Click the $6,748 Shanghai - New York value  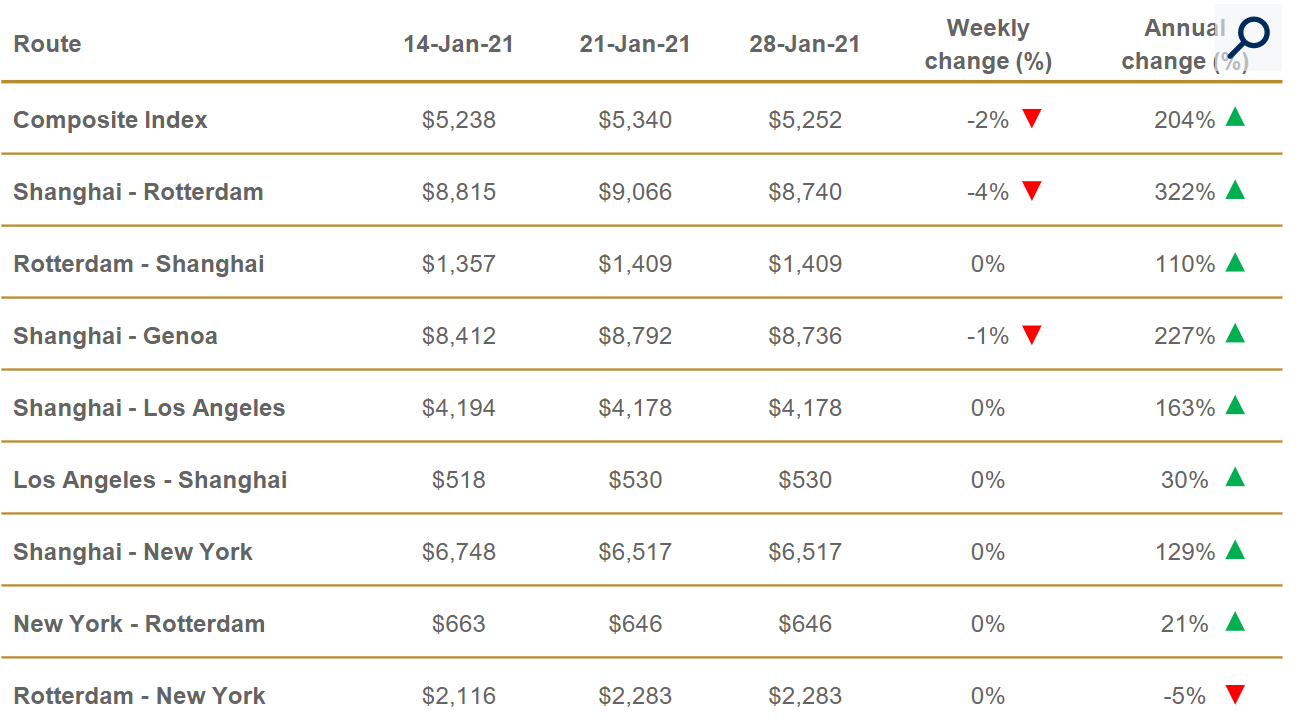(458, 552)
